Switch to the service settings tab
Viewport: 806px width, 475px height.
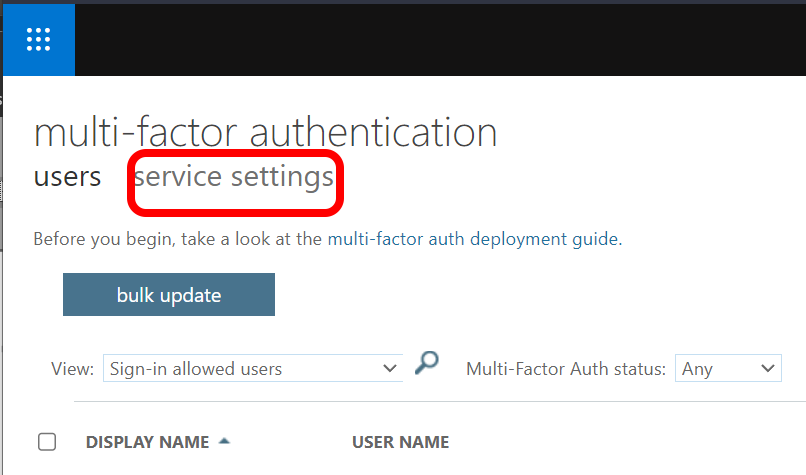point(234,177)
